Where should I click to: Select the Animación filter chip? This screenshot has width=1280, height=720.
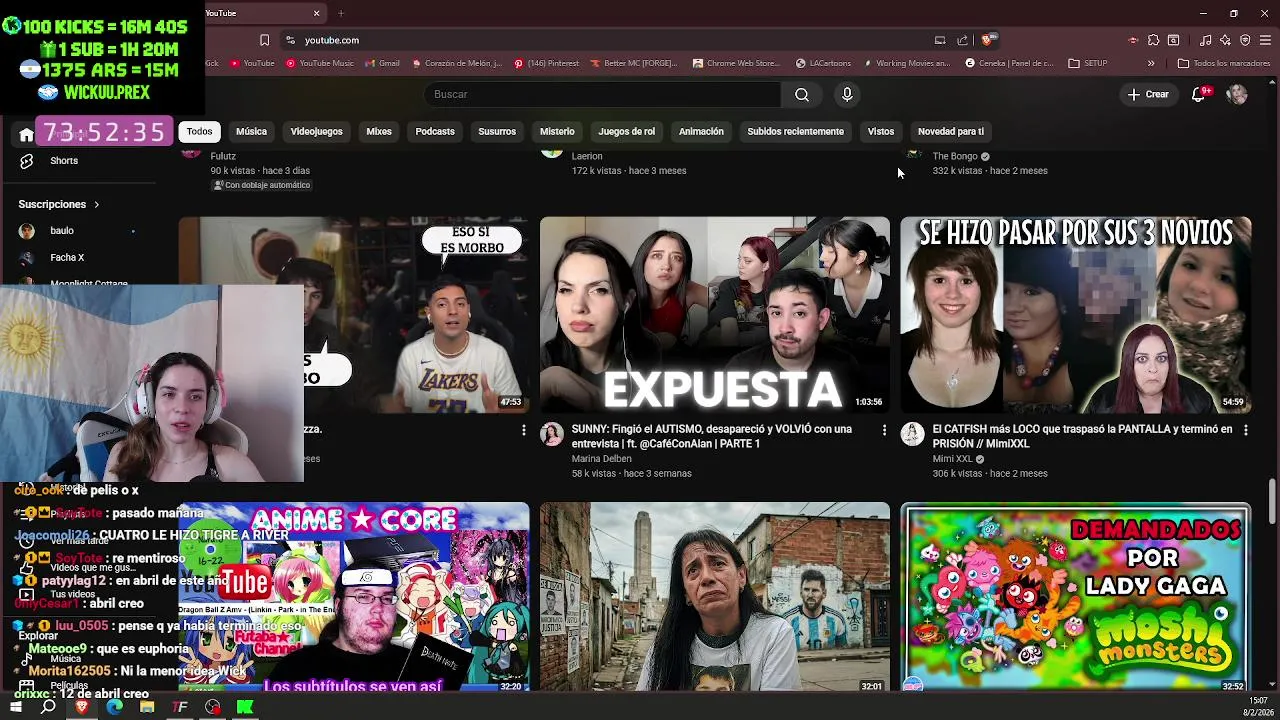[x=701, y=131]
